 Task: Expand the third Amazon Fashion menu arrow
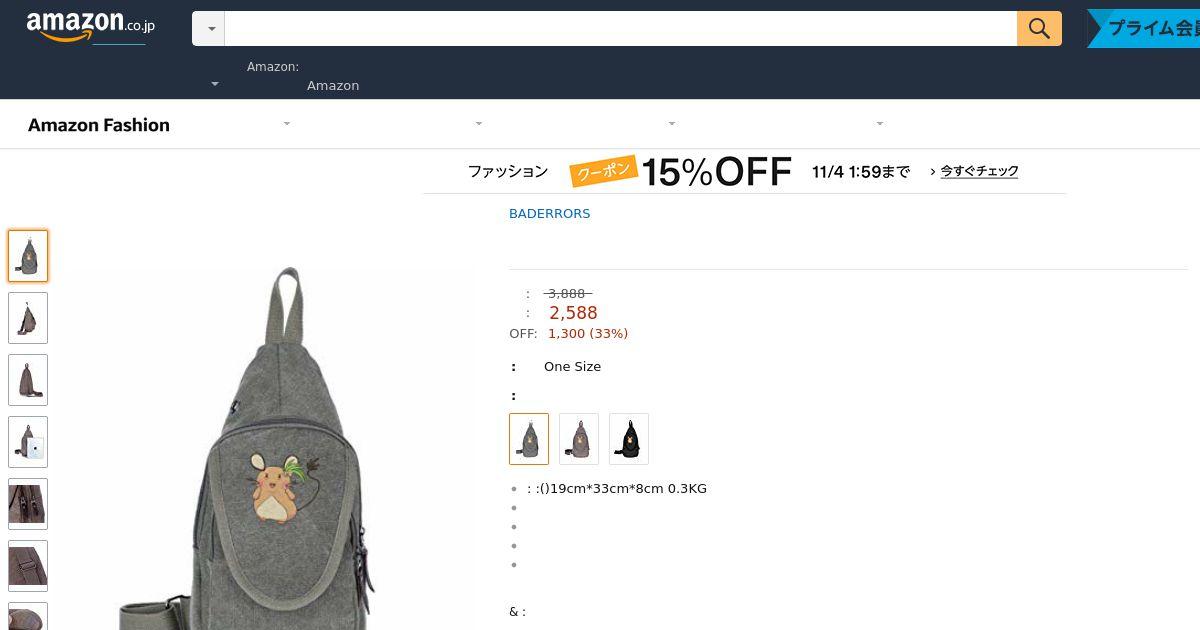tap(672, 124)
